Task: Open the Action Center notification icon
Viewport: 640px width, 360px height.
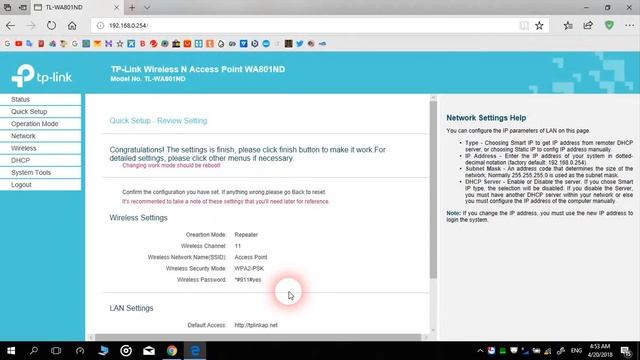Action: 626,351
